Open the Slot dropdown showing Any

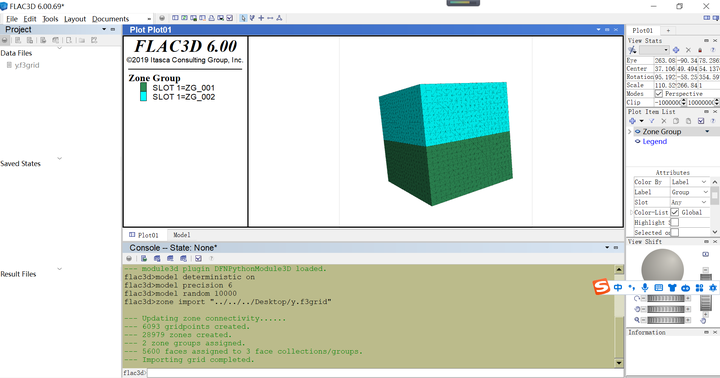(689, 202)
